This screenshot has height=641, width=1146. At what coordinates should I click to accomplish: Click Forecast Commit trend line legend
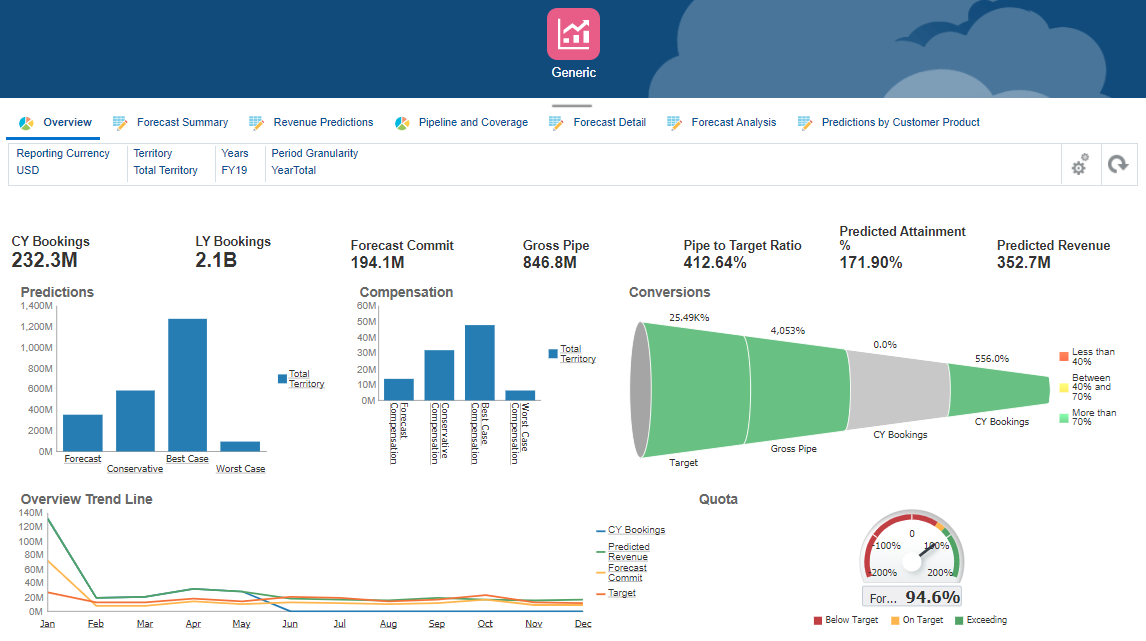click(627, 572)
